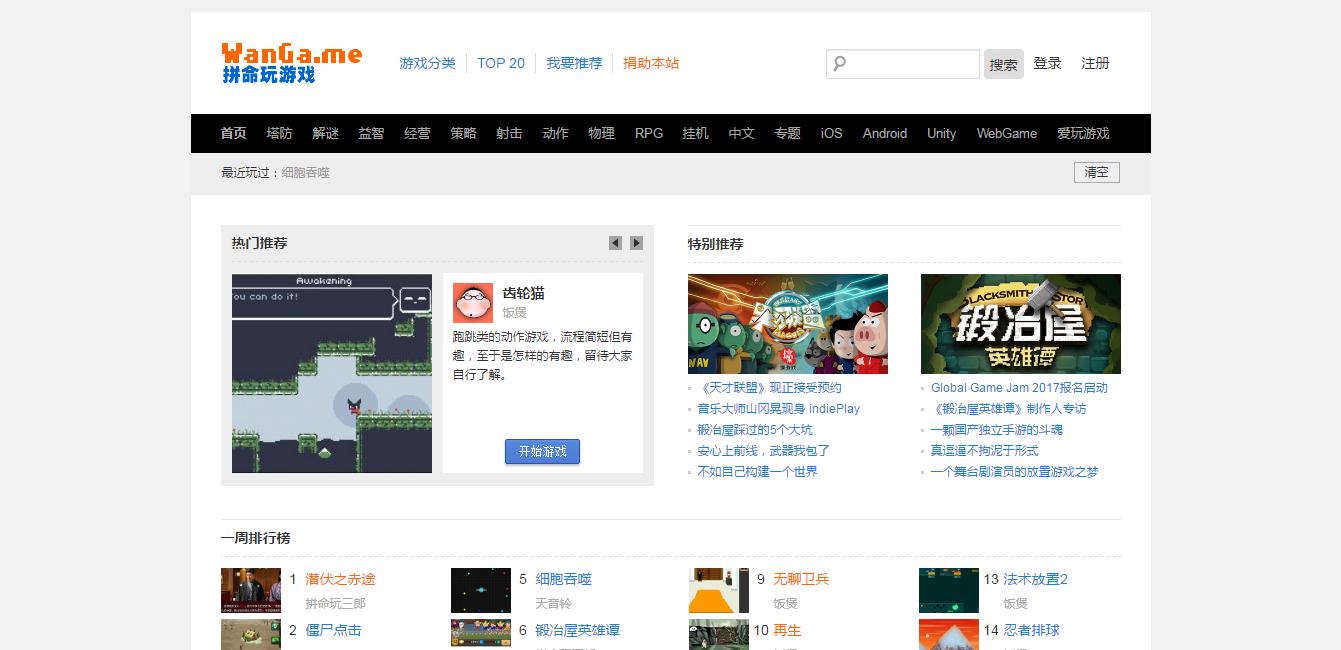Click inside the search input field
This screenshot has width=1341, height=650.
coord(910,63)
